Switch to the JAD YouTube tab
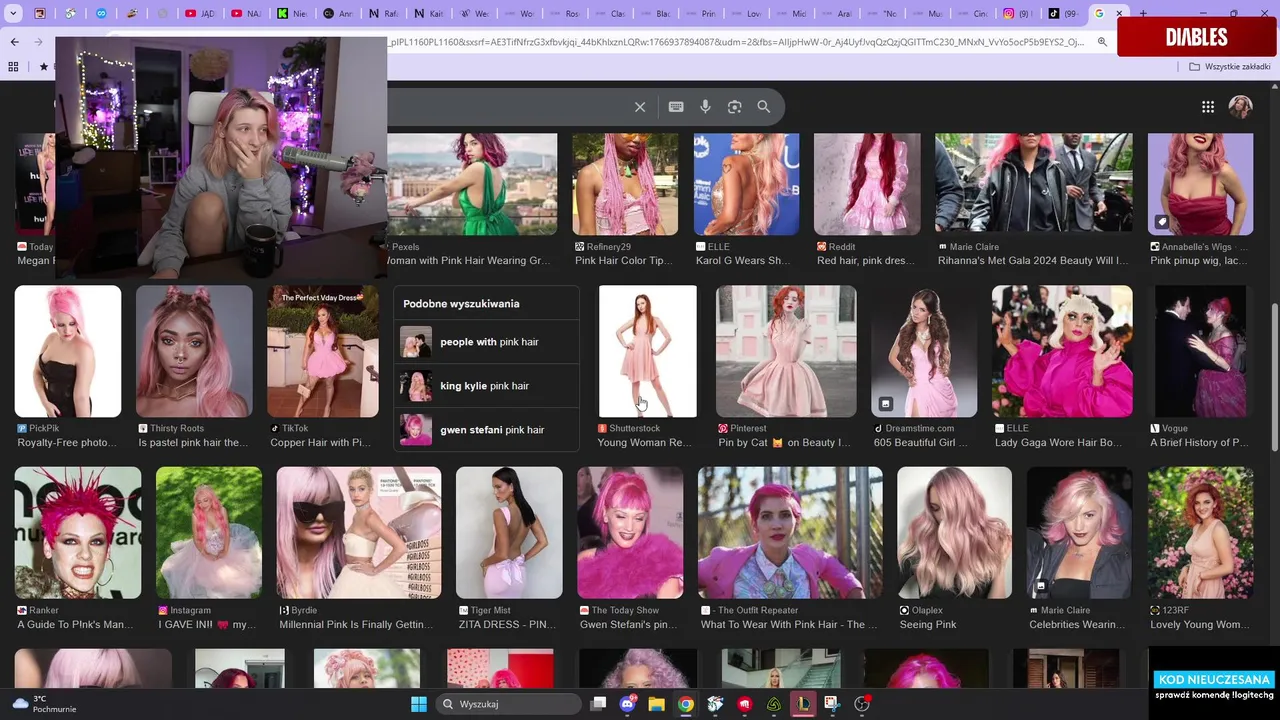The height and width of the screenshot is (720, 1280). click(x=200, y=14)
